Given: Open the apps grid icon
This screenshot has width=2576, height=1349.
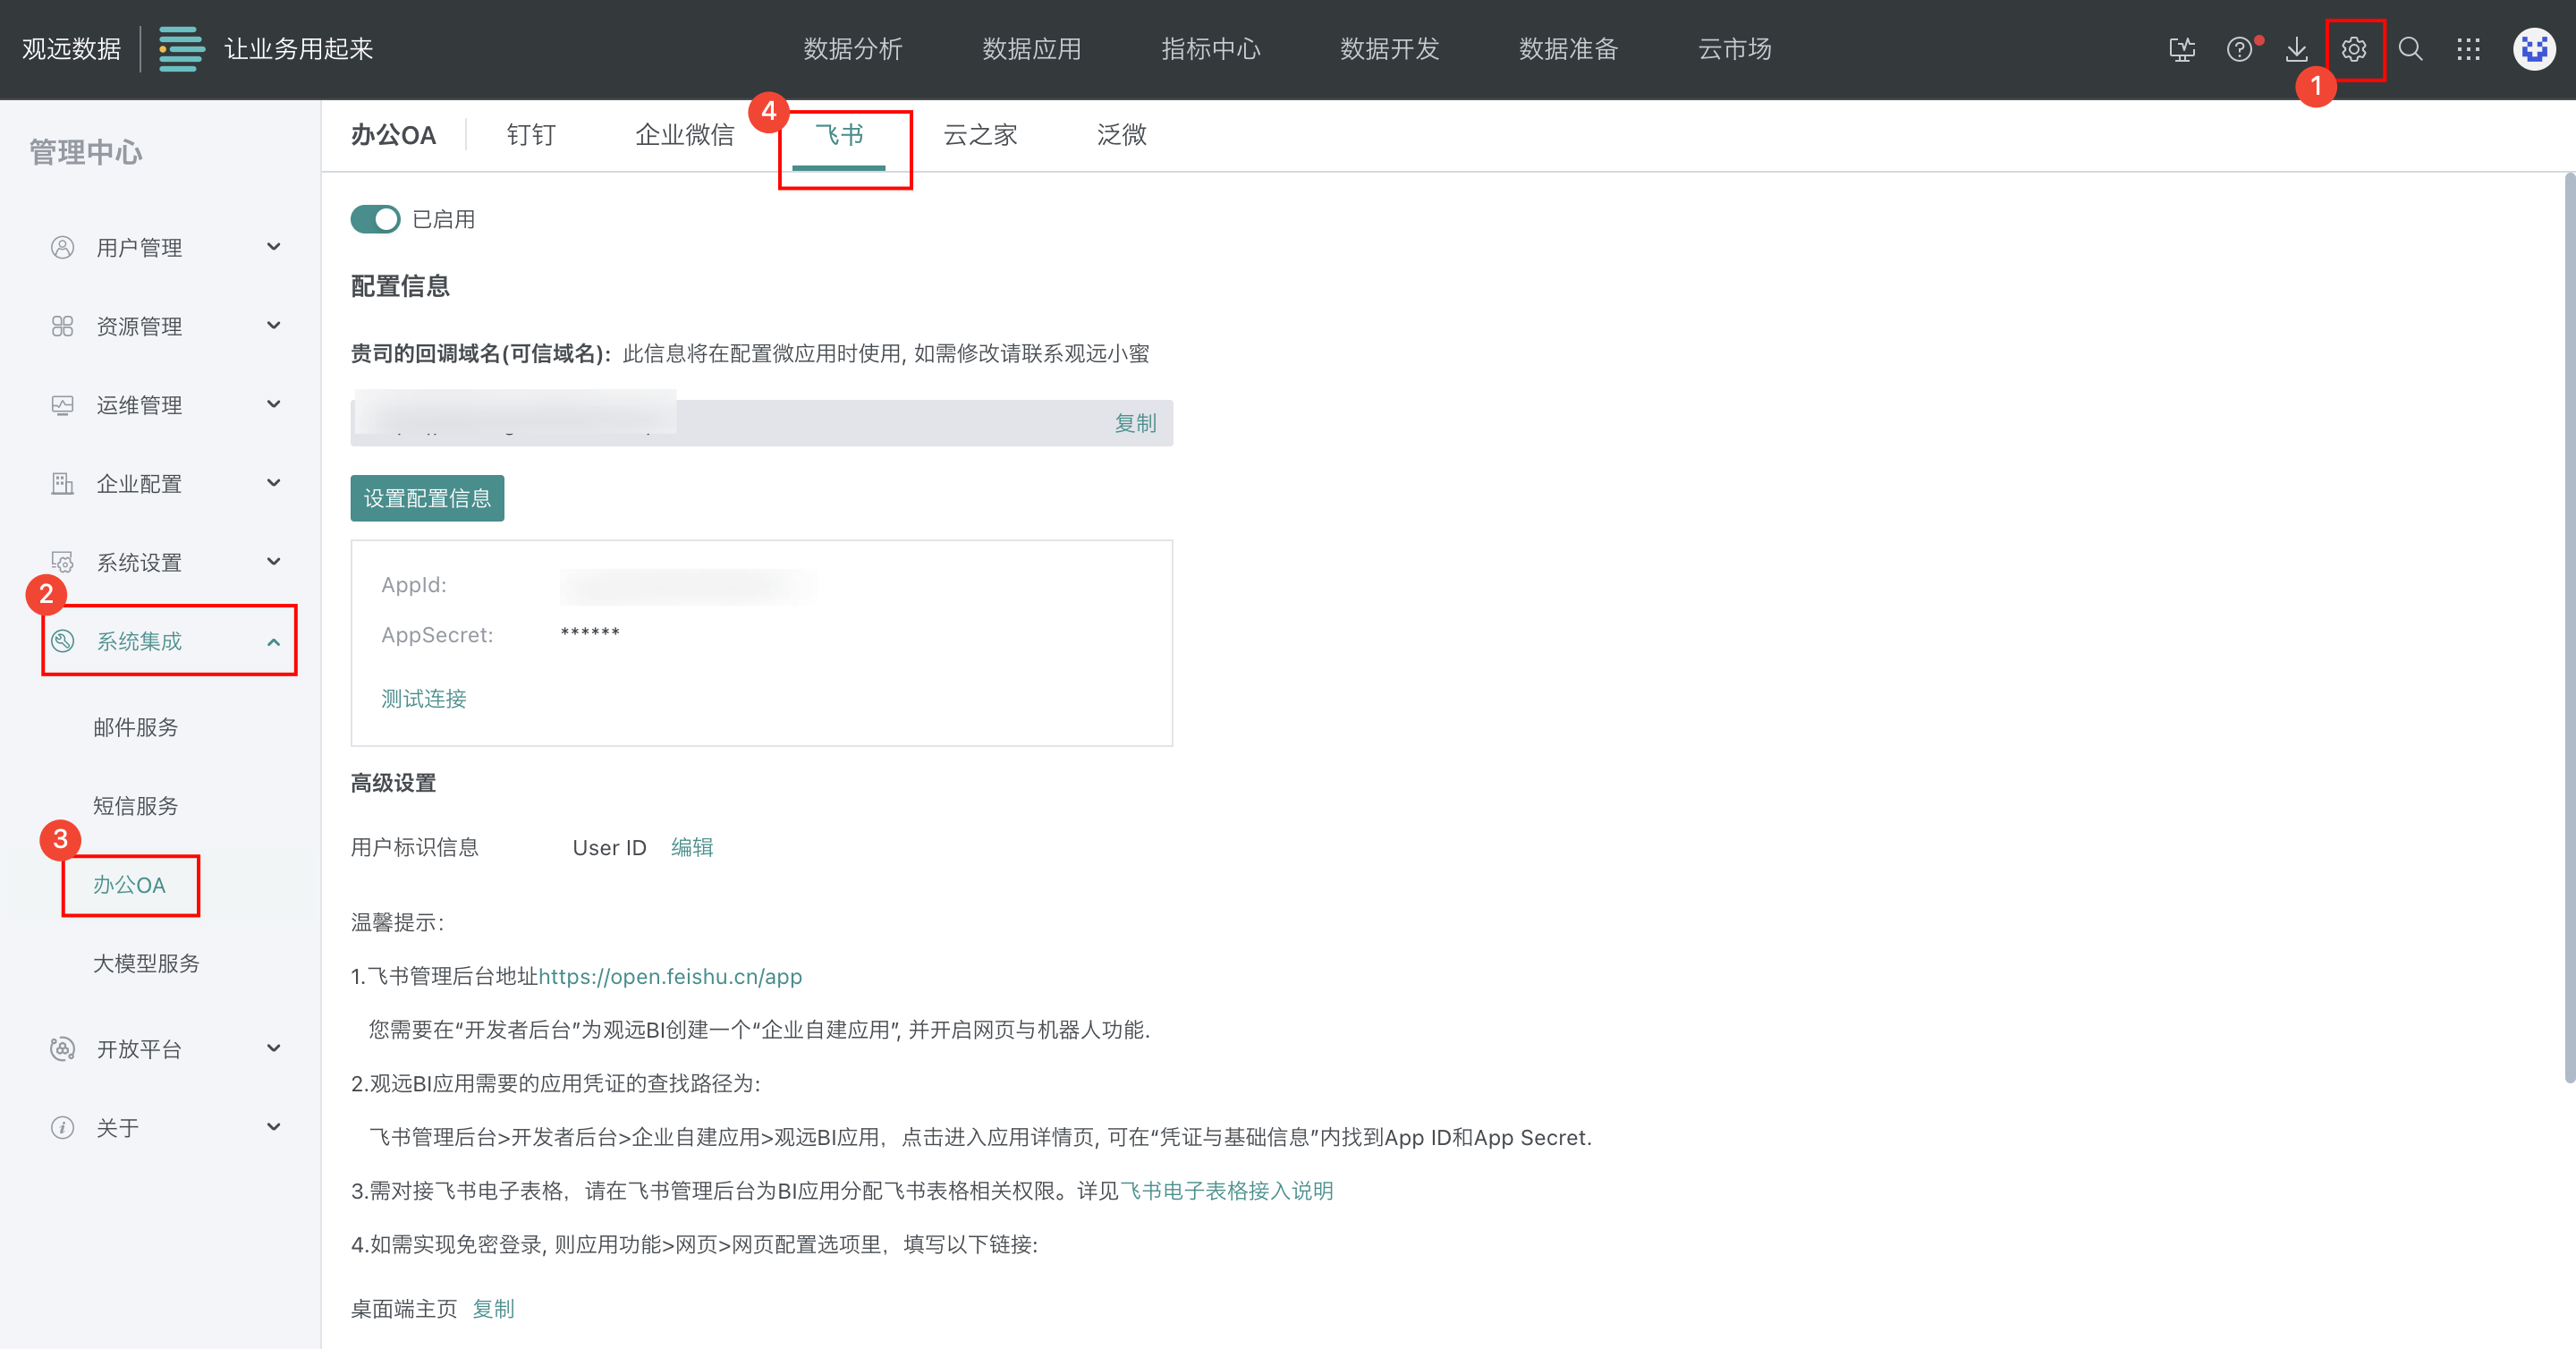Looking at the screenshot, I should click(2468, 49).
